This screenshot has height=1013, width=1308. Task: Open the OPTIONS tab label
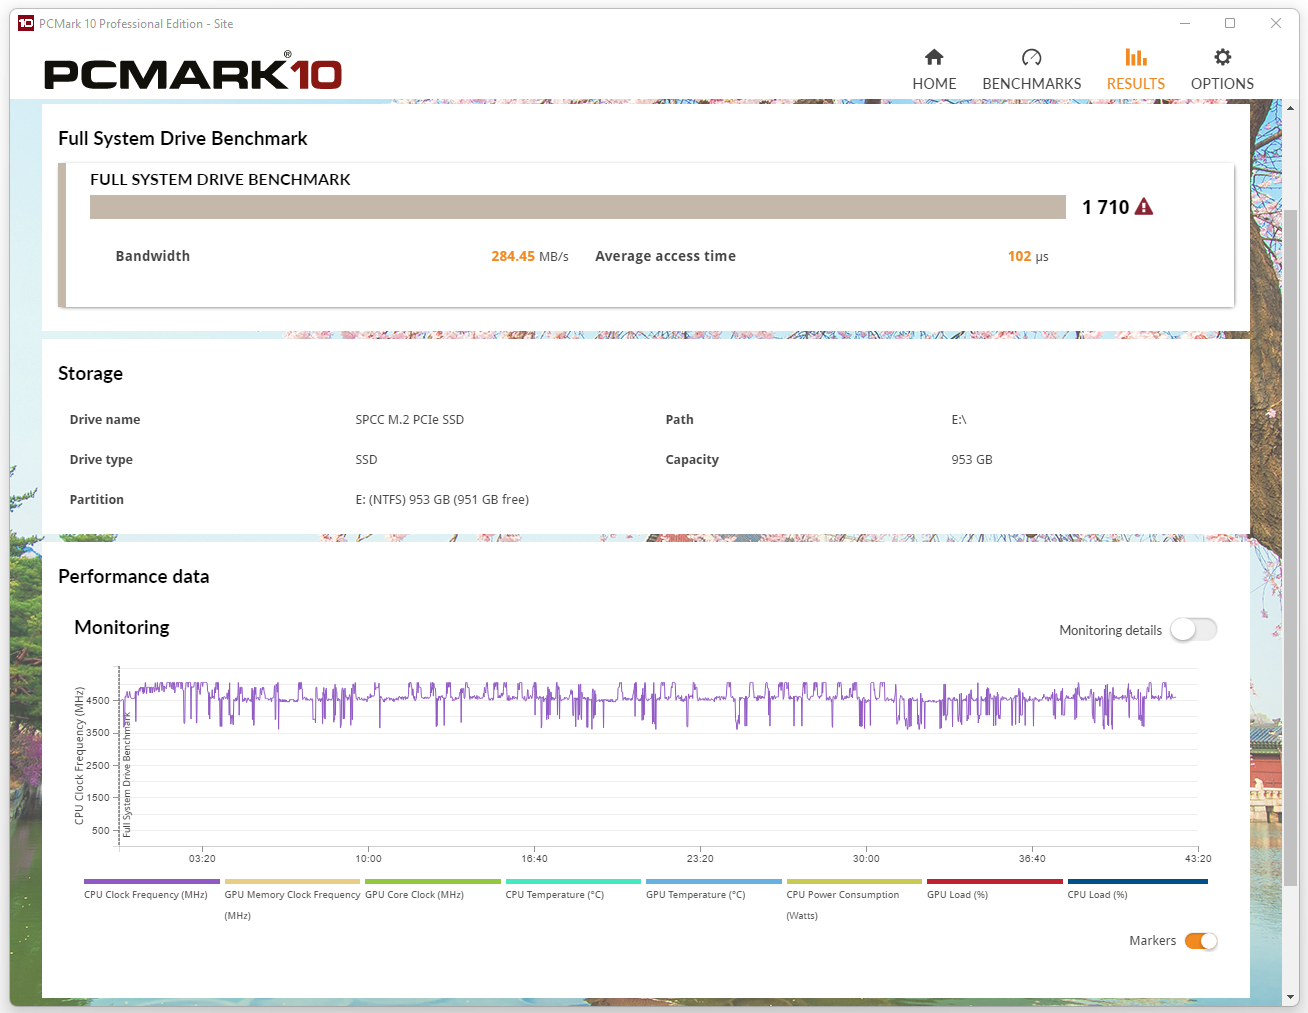tap(1222, 84)
